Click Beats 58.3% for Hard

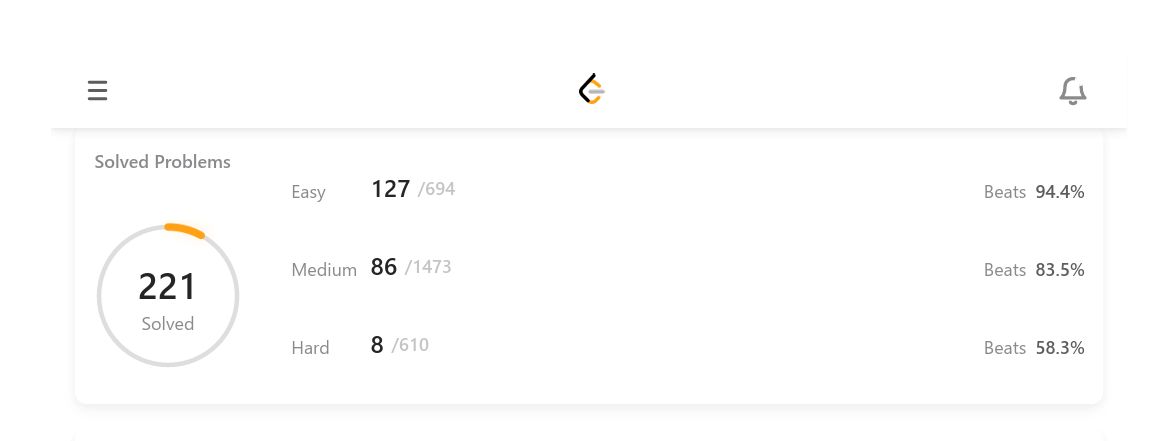(1034, 348)
